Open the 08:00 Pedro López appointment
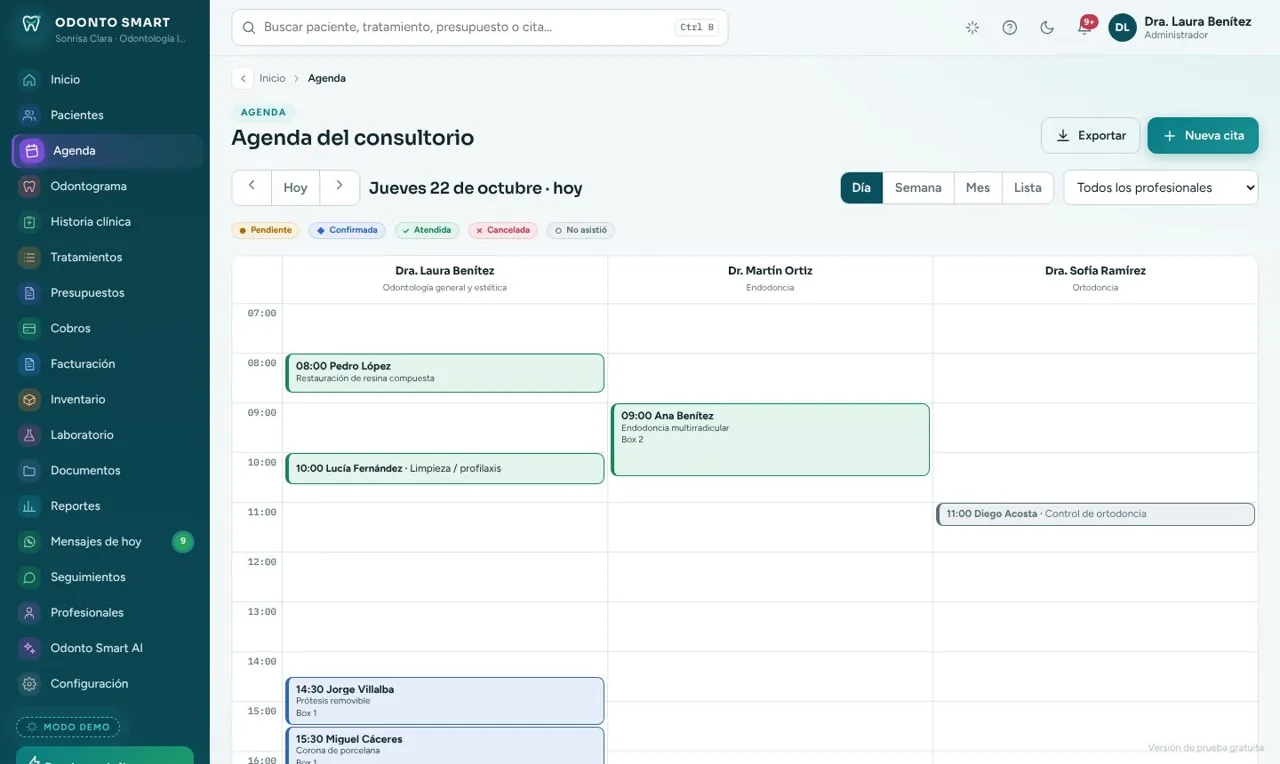Screen dimensions: 1280x764 click(445, 373)
